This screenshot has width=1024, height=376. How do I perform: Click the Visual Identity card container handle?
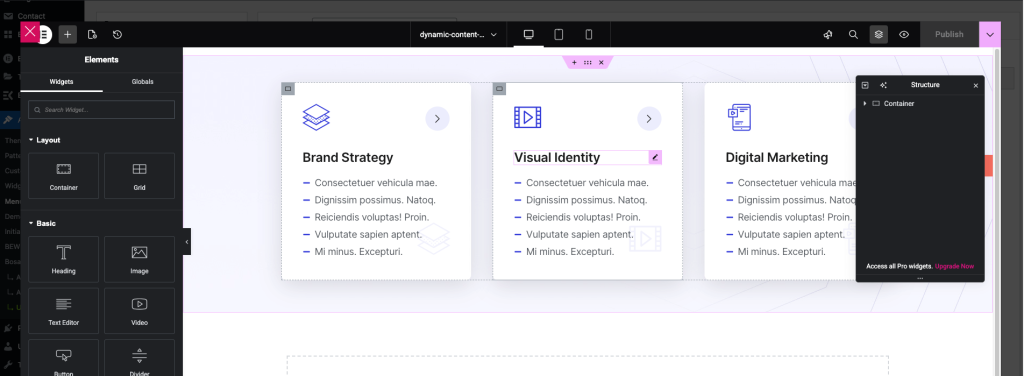point(500,89)
